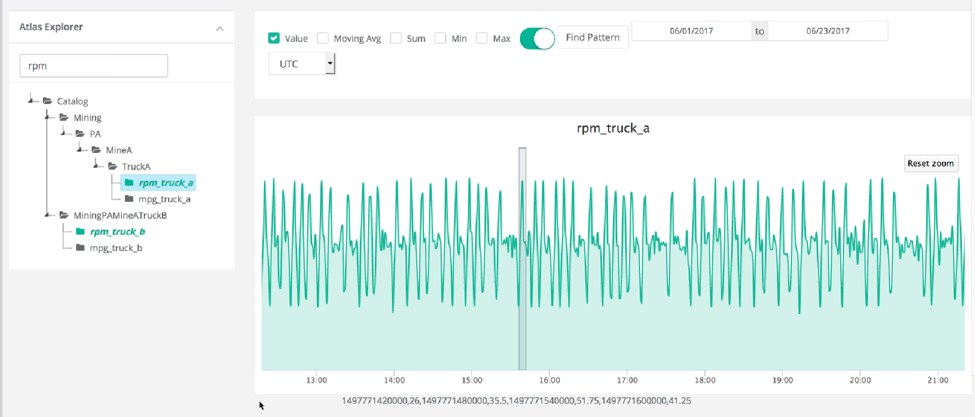
Task: Click the 13:00 axis label
Action: click(x=317, y=380)
